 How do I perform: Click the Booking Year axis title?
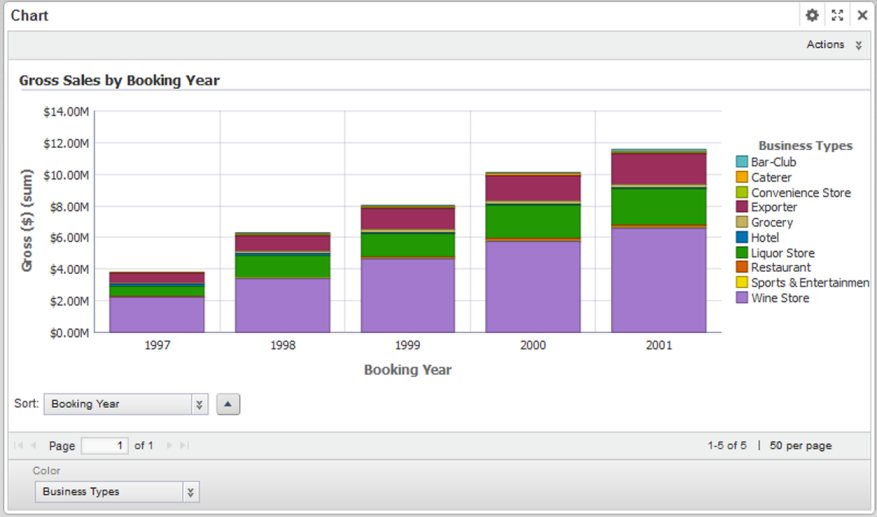point(408,370)
